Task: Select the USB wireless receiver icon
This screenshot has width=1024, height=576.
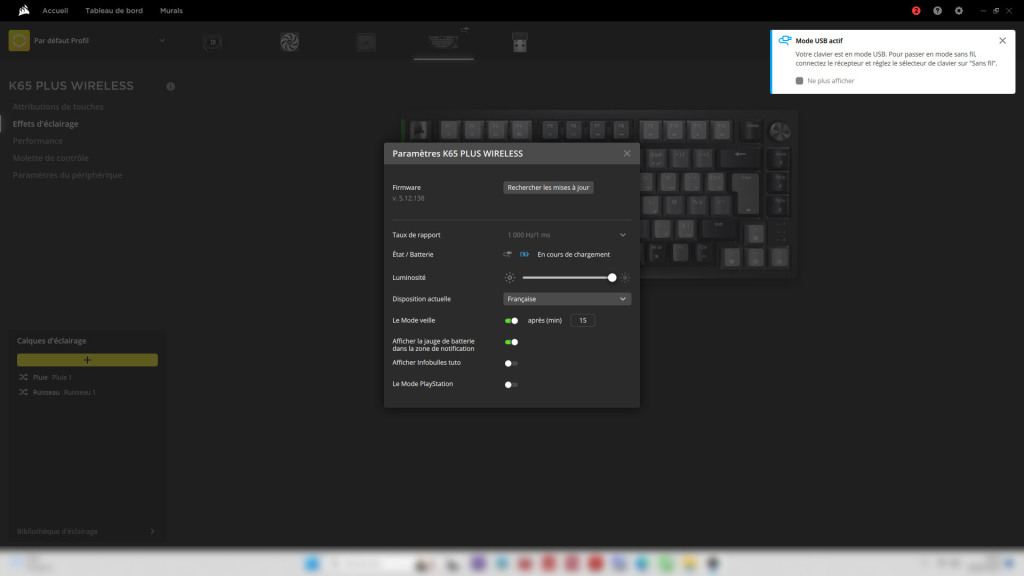Action: tap(520, 42)
